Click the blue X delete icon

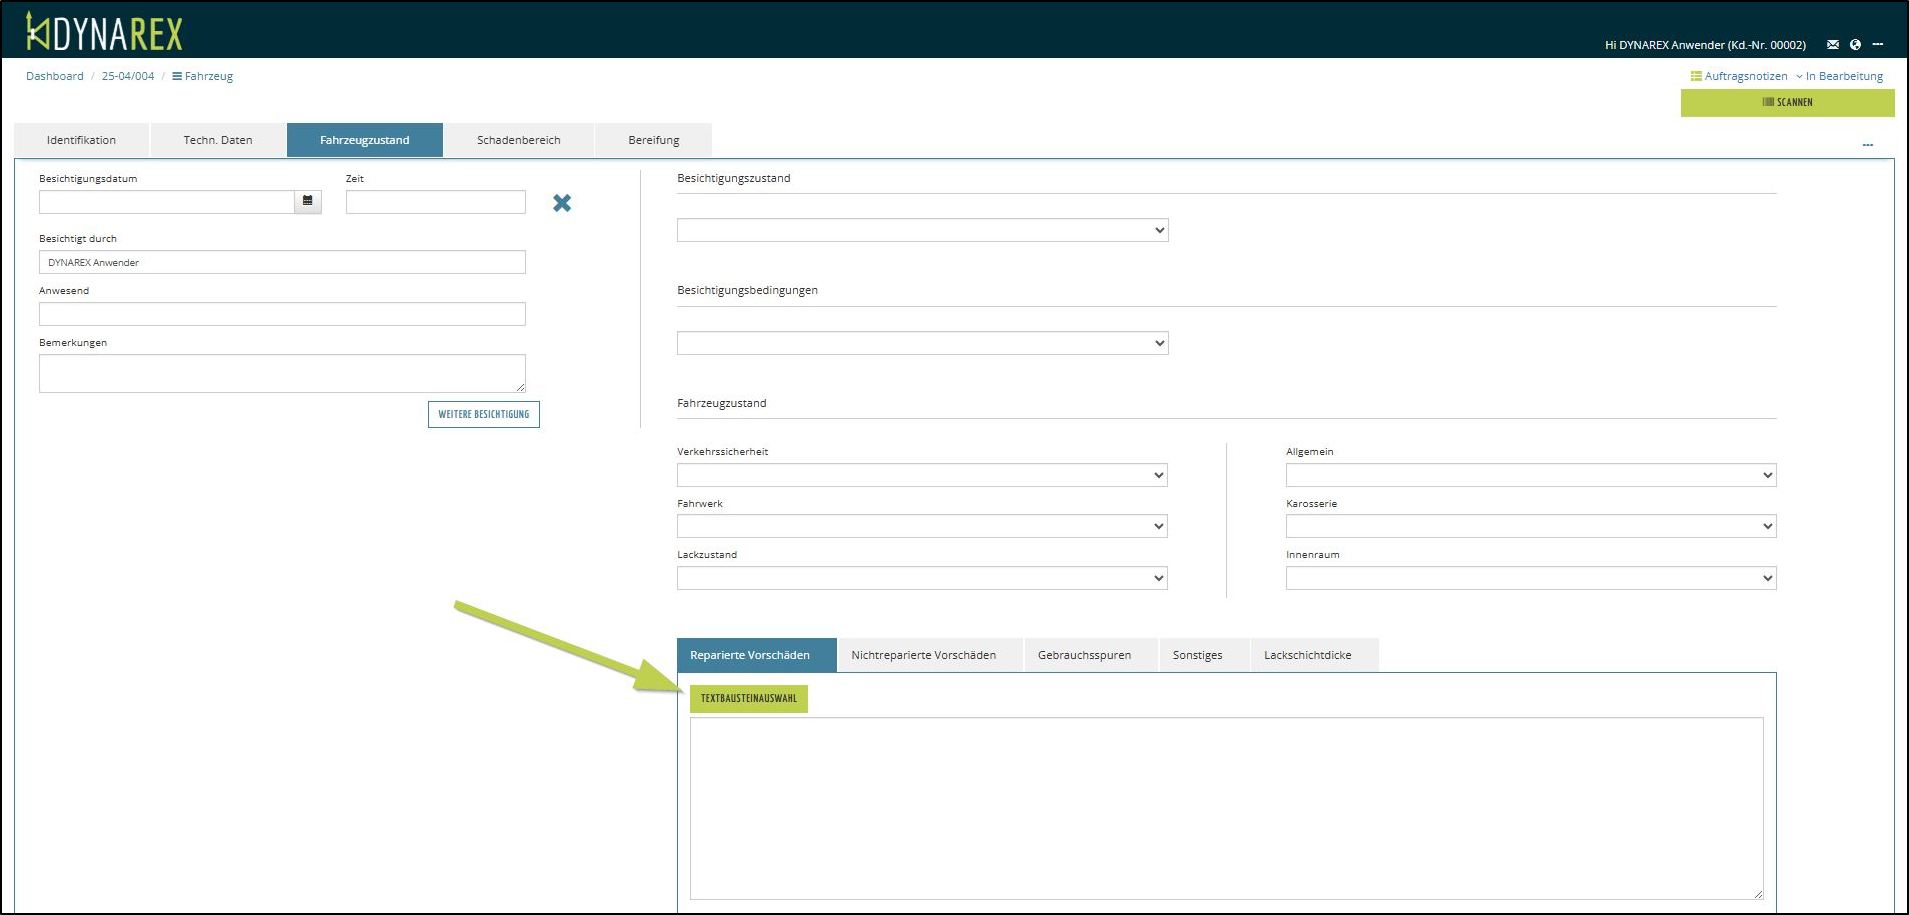(x=562, y=203)
